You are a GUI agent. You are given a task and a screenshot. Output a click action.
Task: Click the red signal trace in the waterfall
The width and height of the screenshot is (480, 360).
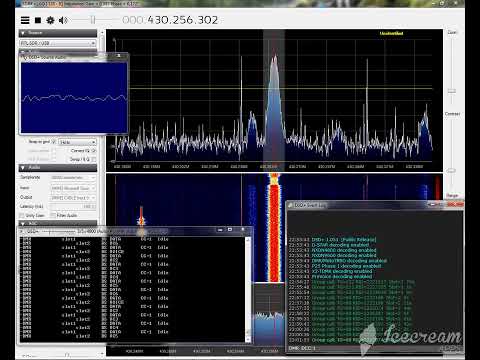pyautogui.click(x=274, y=233)
